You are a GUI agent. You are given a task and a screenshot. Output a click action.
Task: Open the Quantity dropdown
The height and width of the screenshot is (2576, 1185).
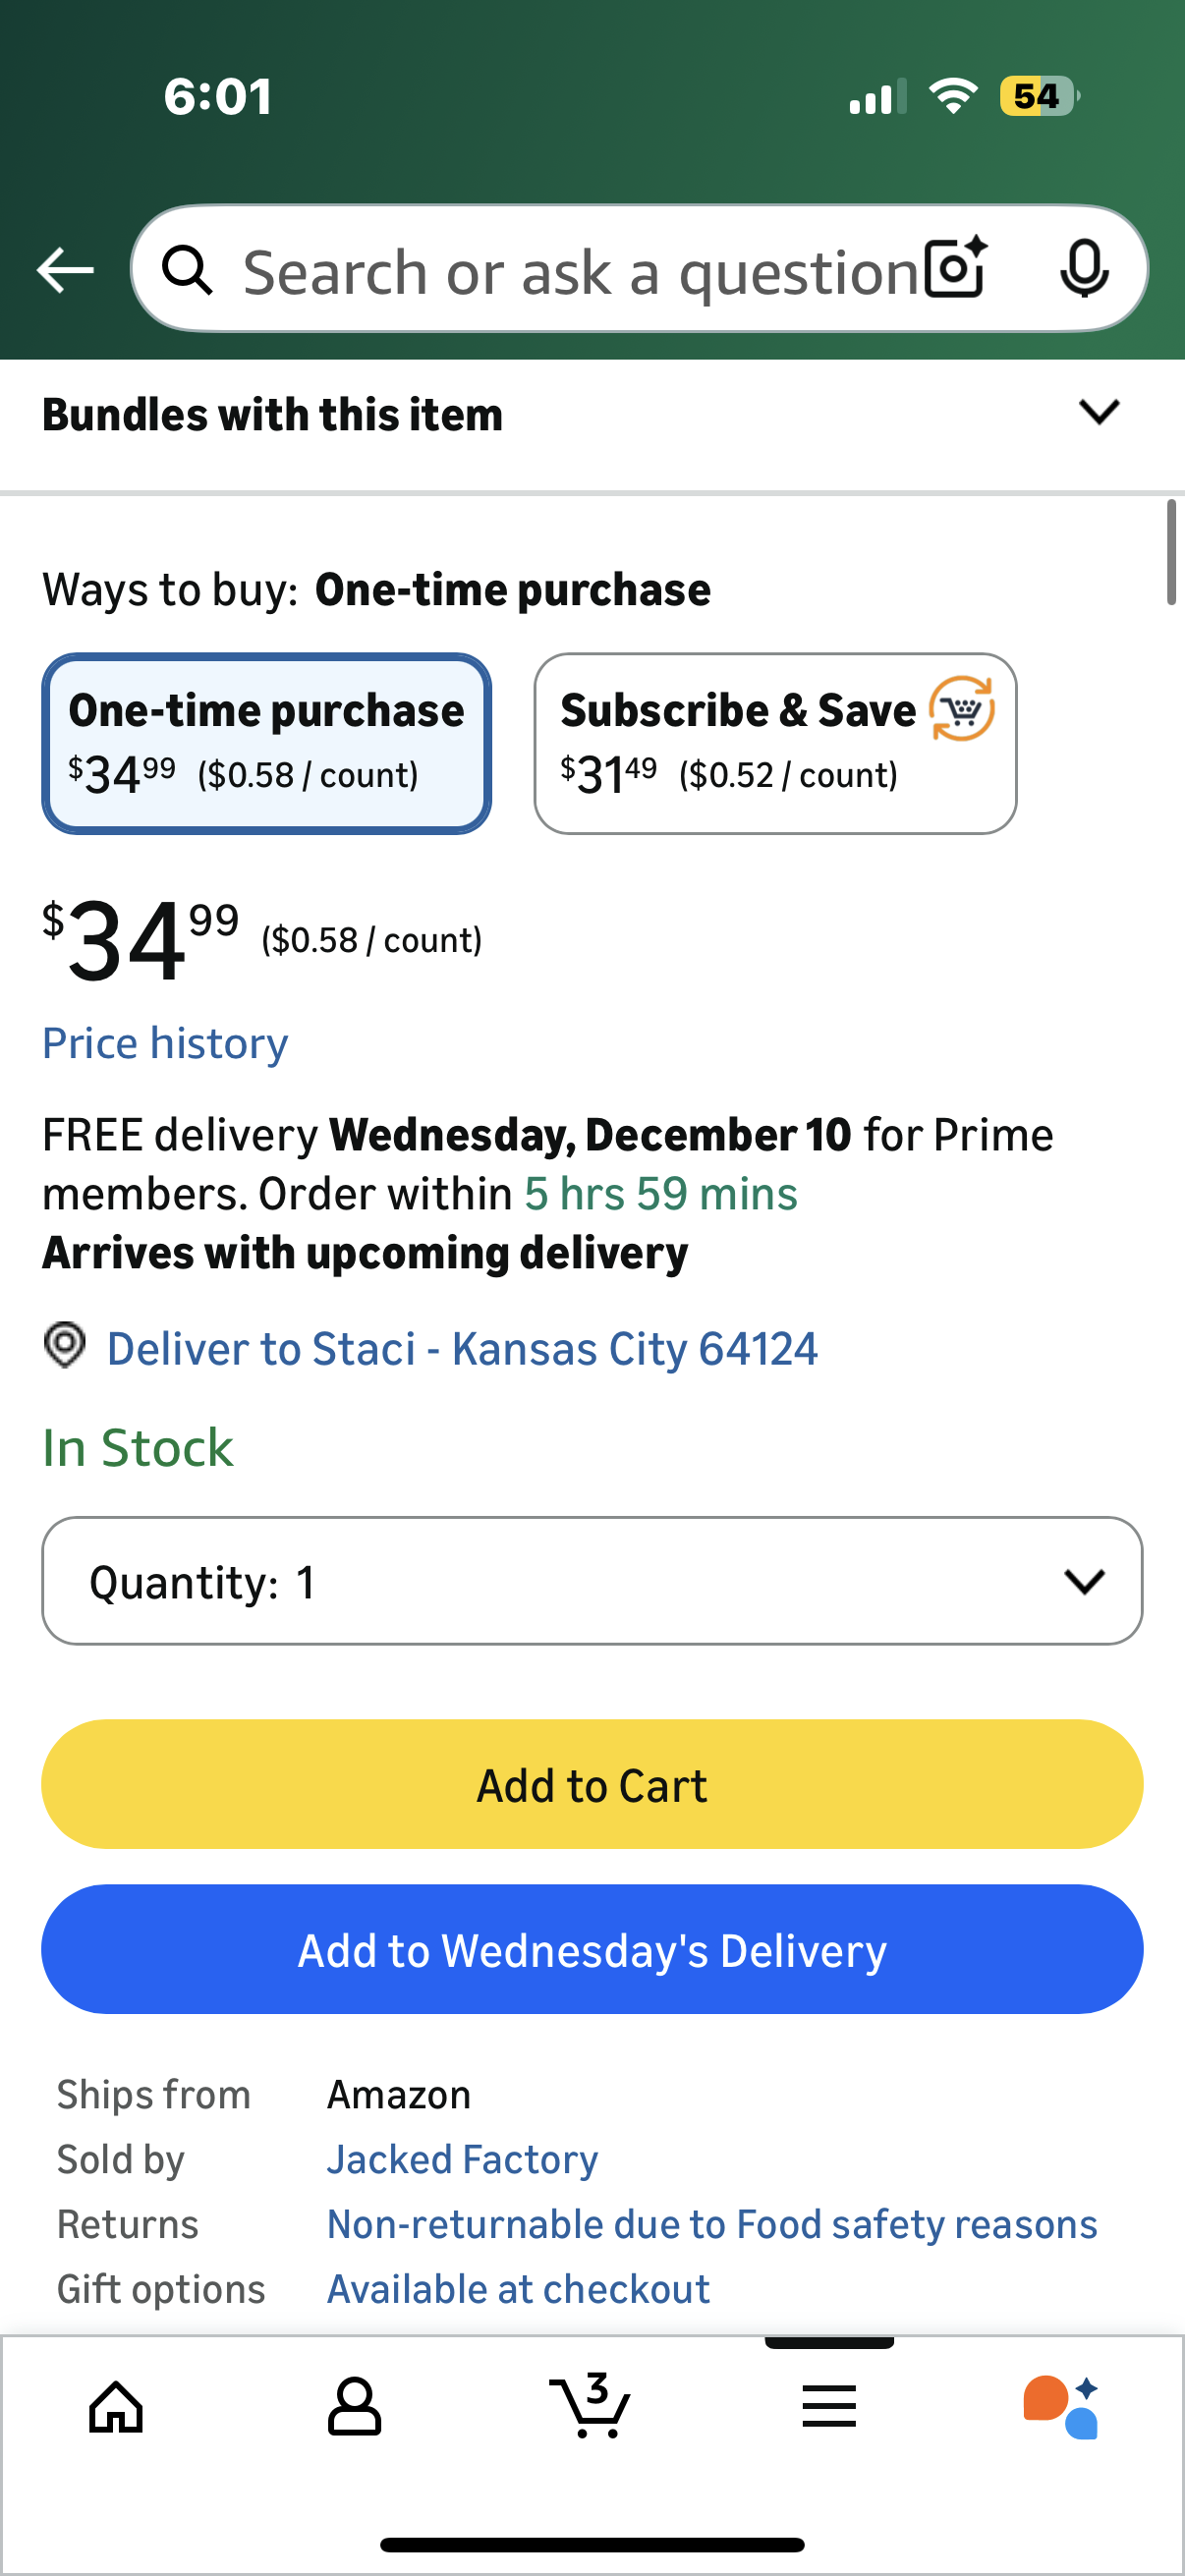(592, 1581)
